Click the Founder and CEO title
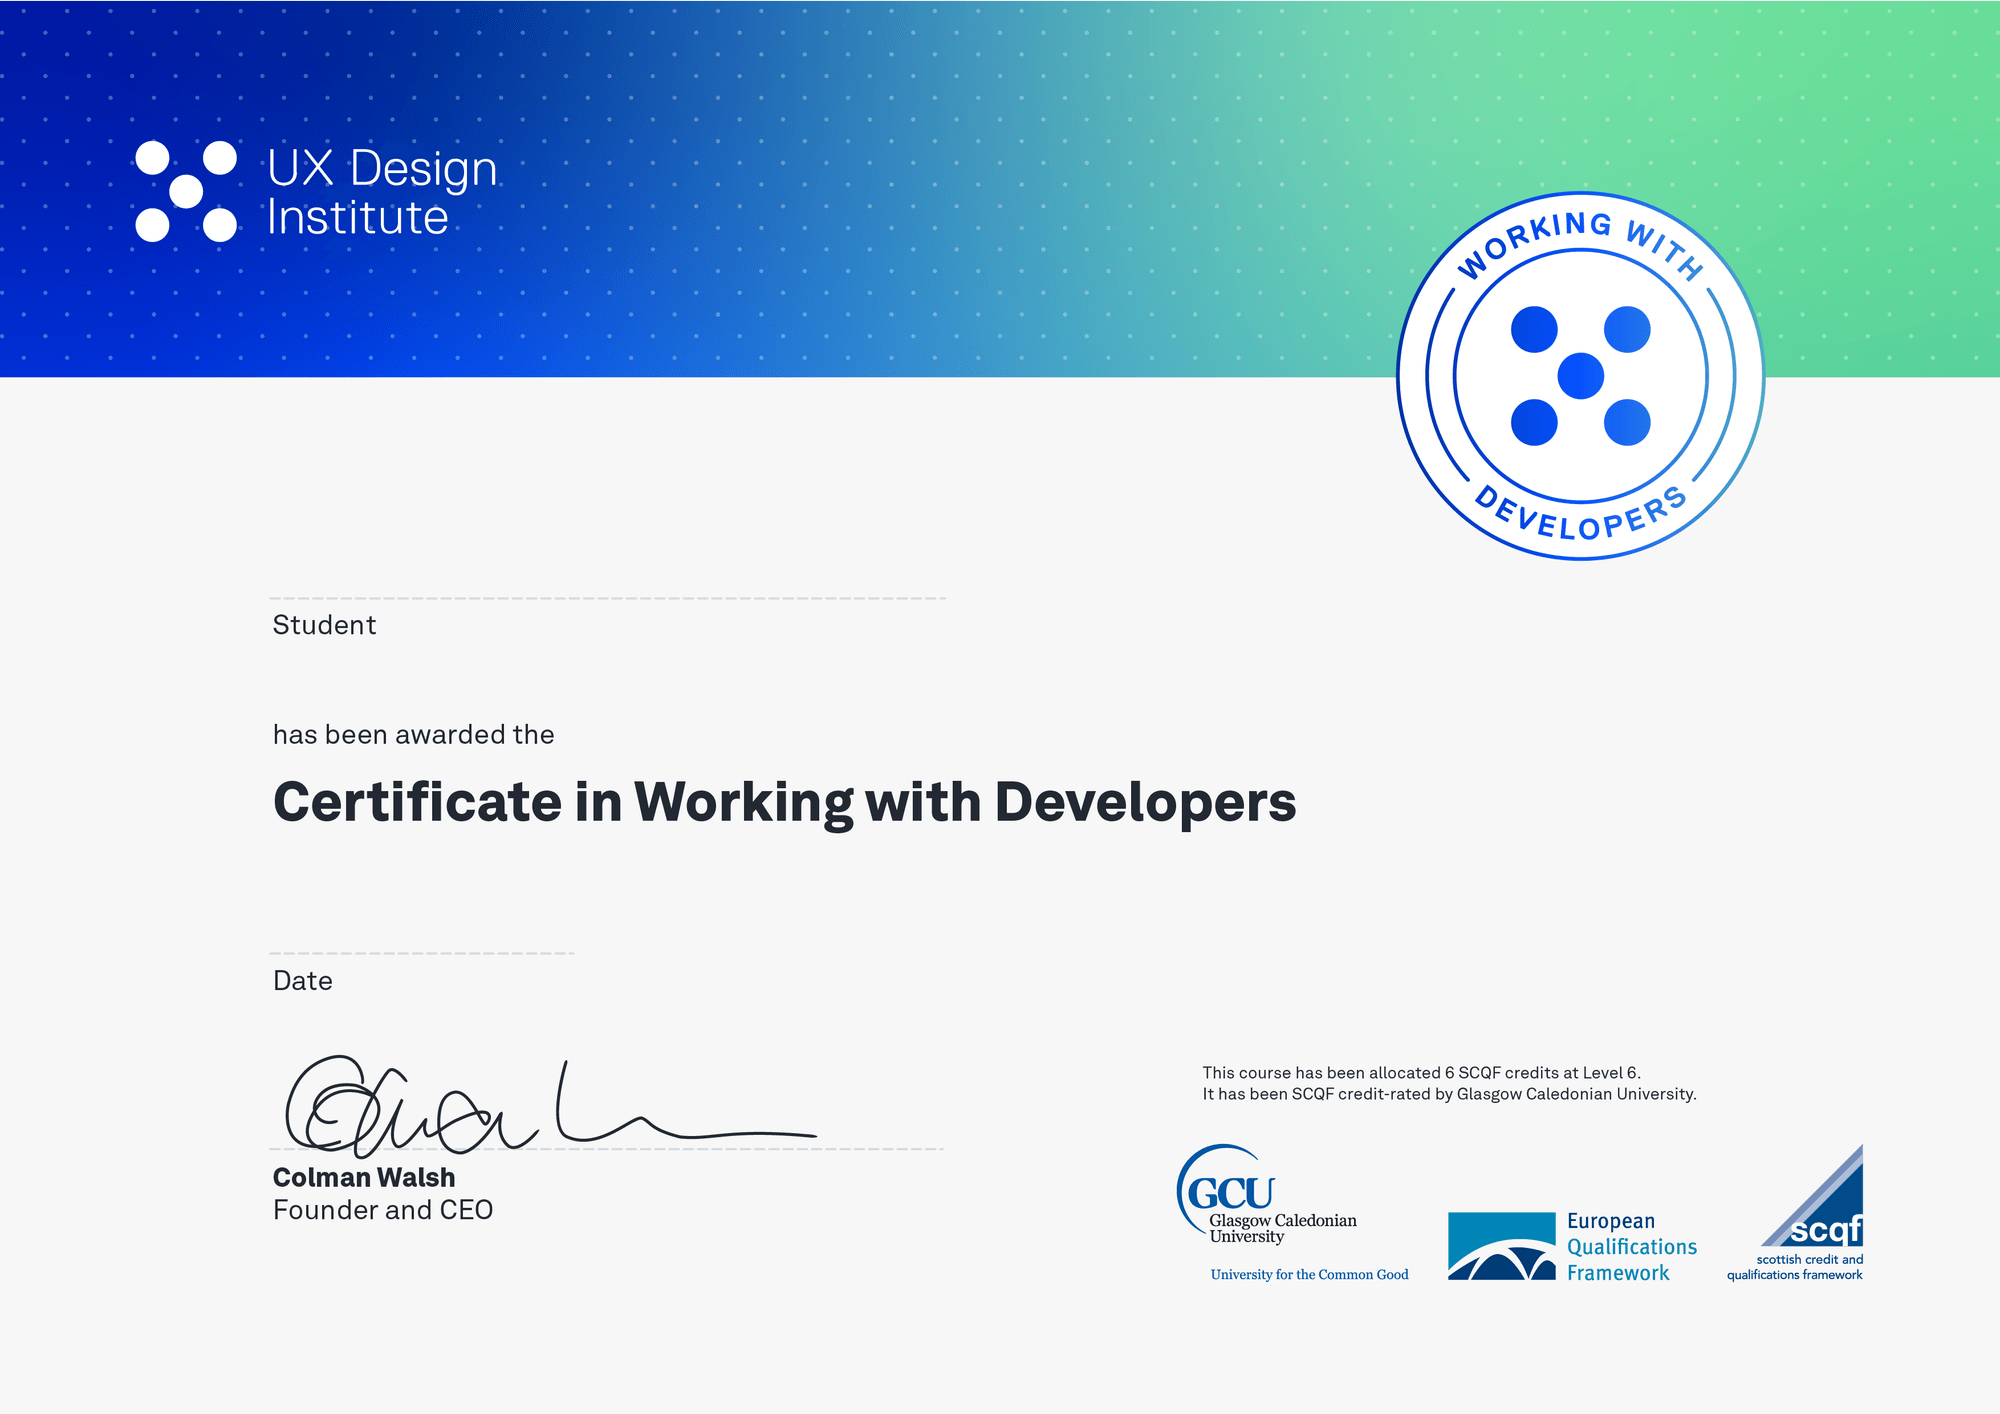Viewport: 2000px width, 1414px height. click(x=383, y=1210)
